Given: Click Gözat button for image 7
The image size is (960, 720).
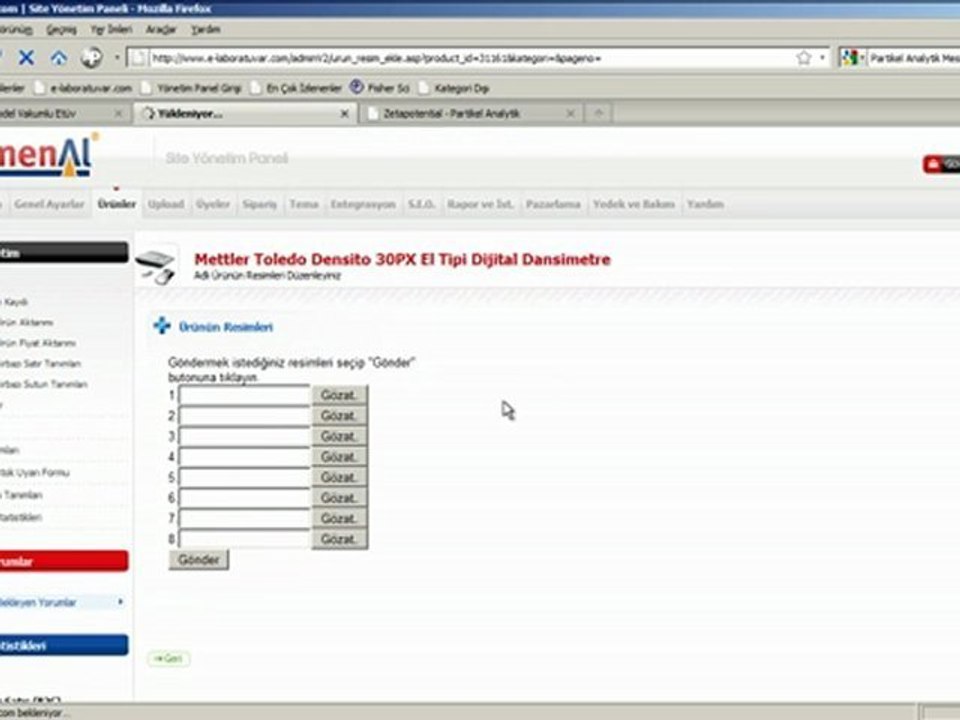Looking at the screenshot, I should (340, 519).
